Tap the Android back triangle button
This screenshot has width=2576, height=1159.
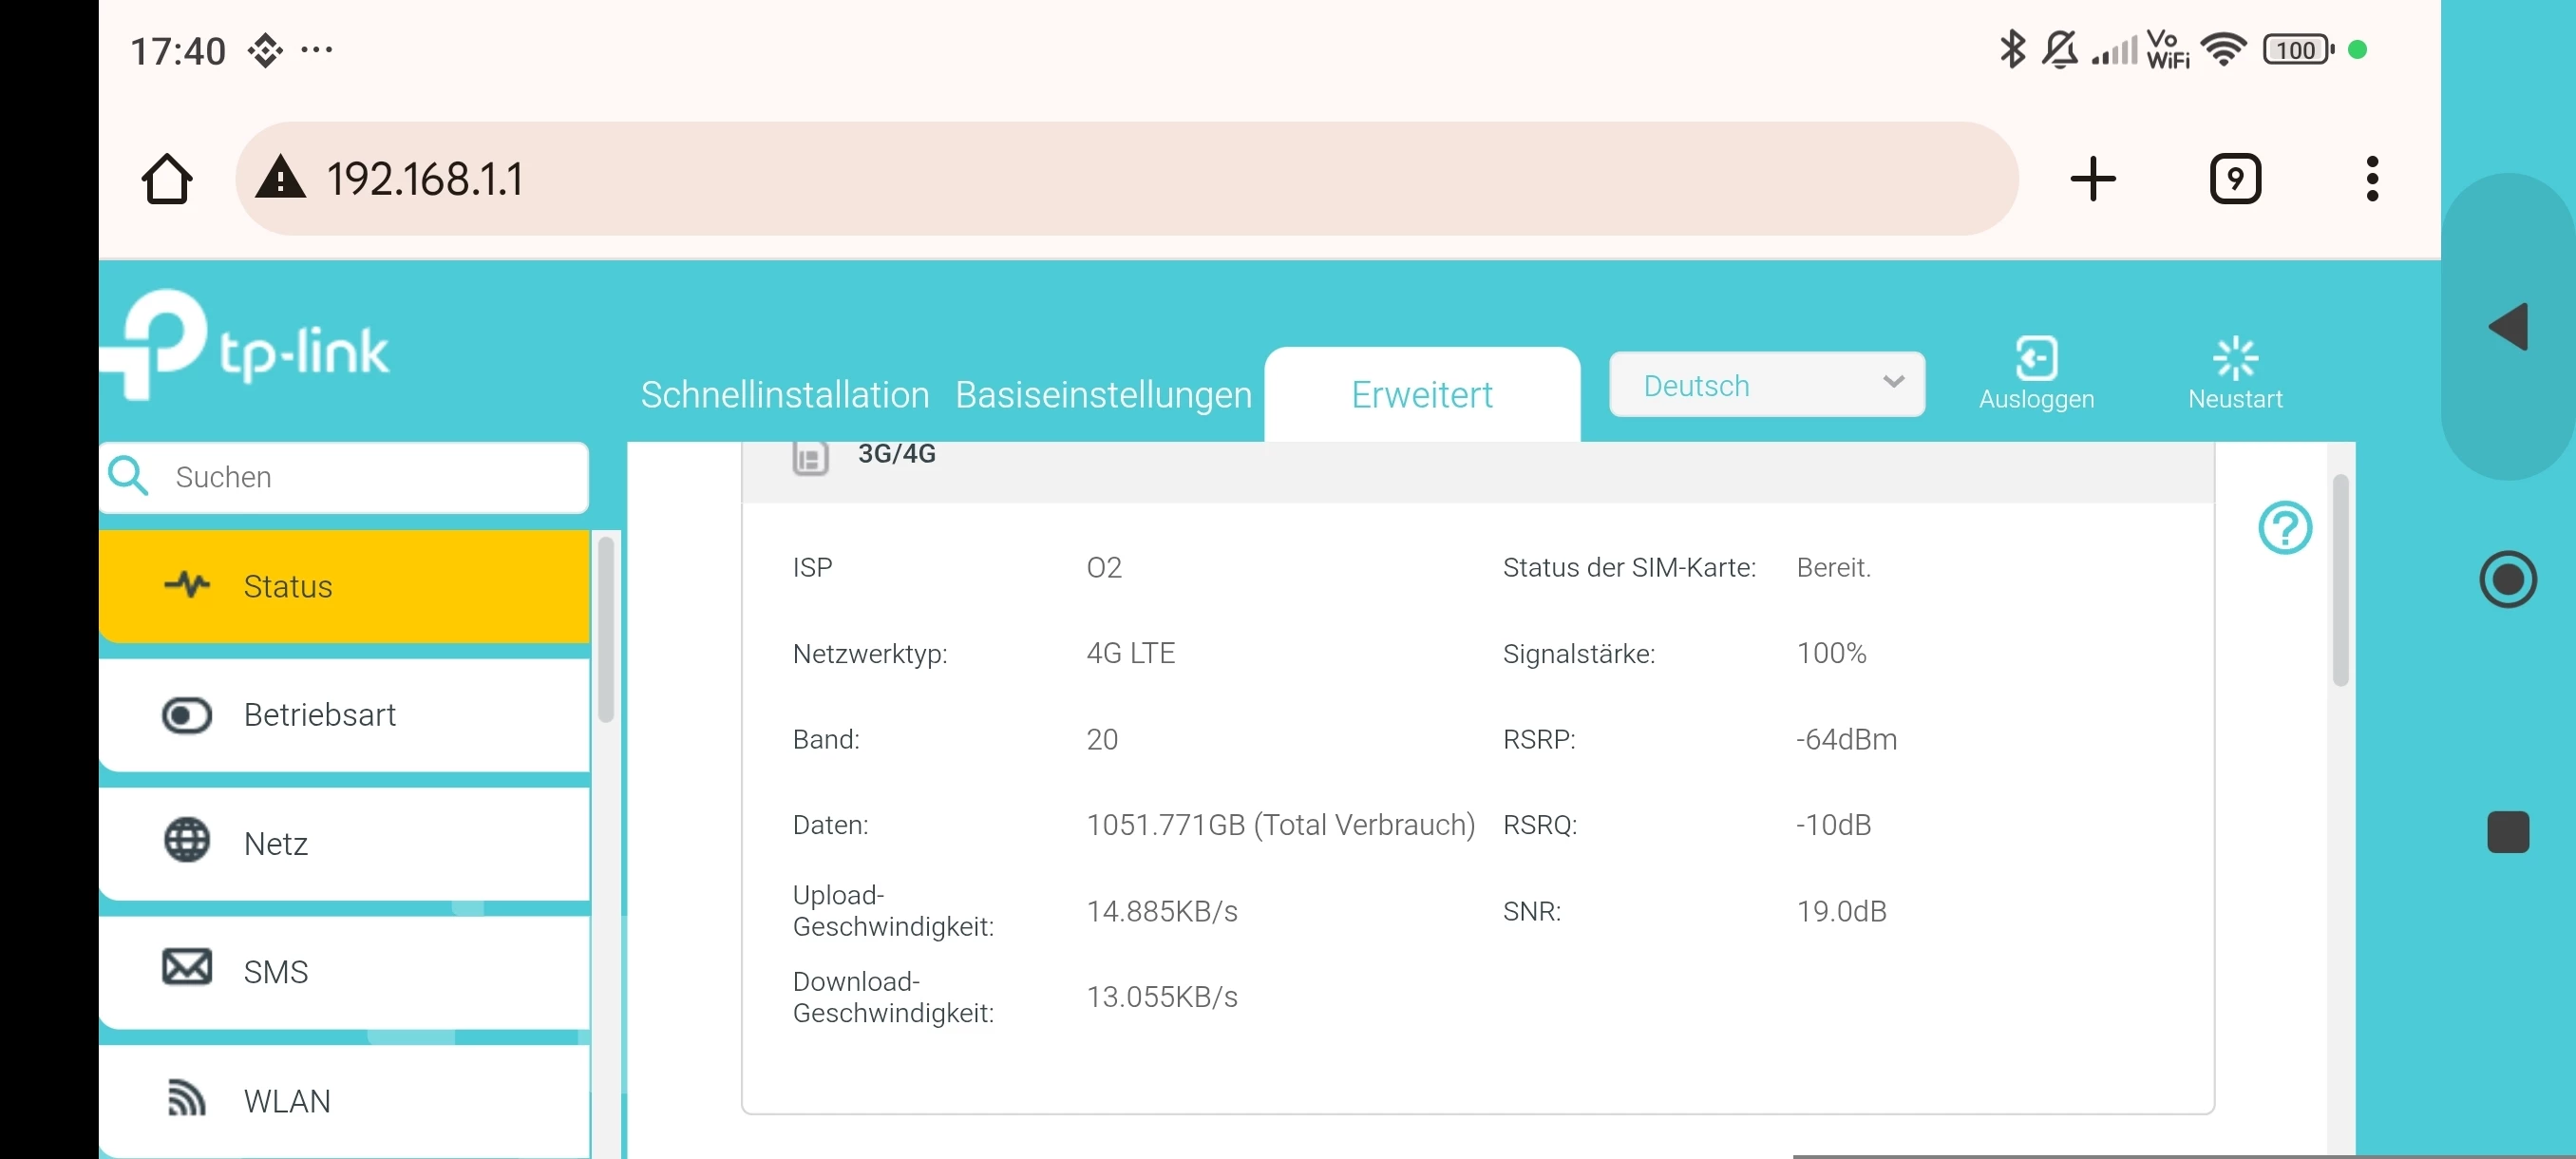(2508, 327)
